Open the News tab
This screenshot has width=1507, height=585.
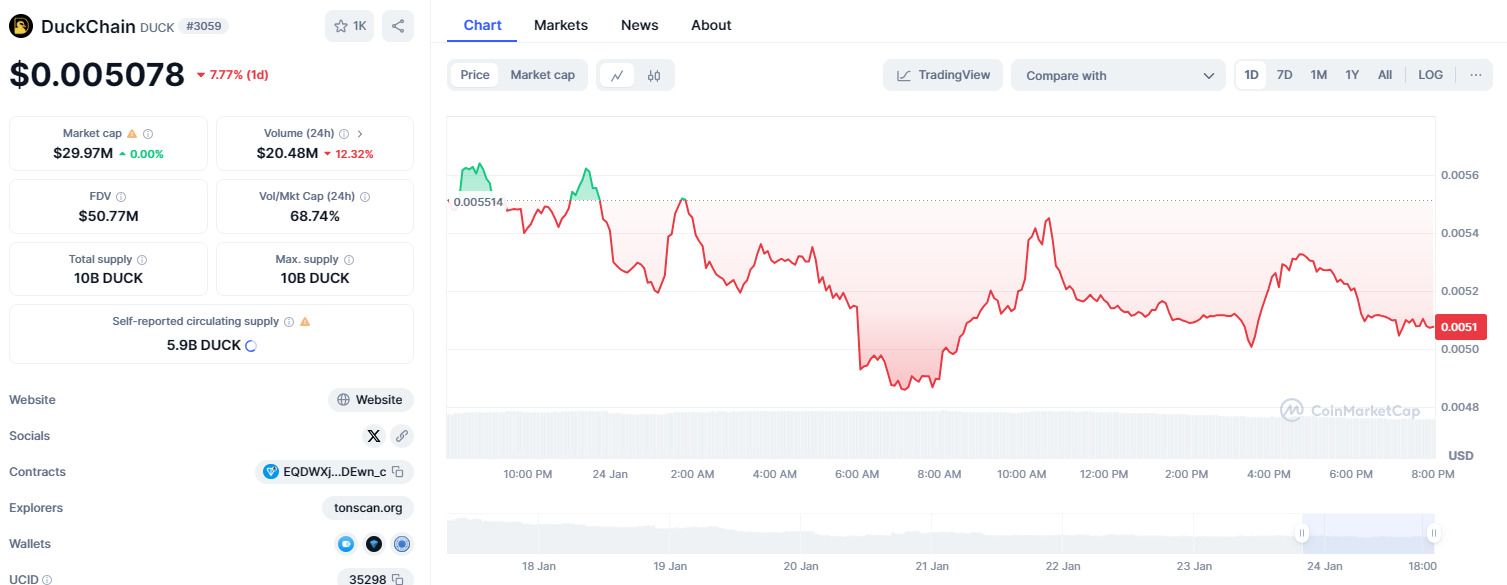pos(640,25)
